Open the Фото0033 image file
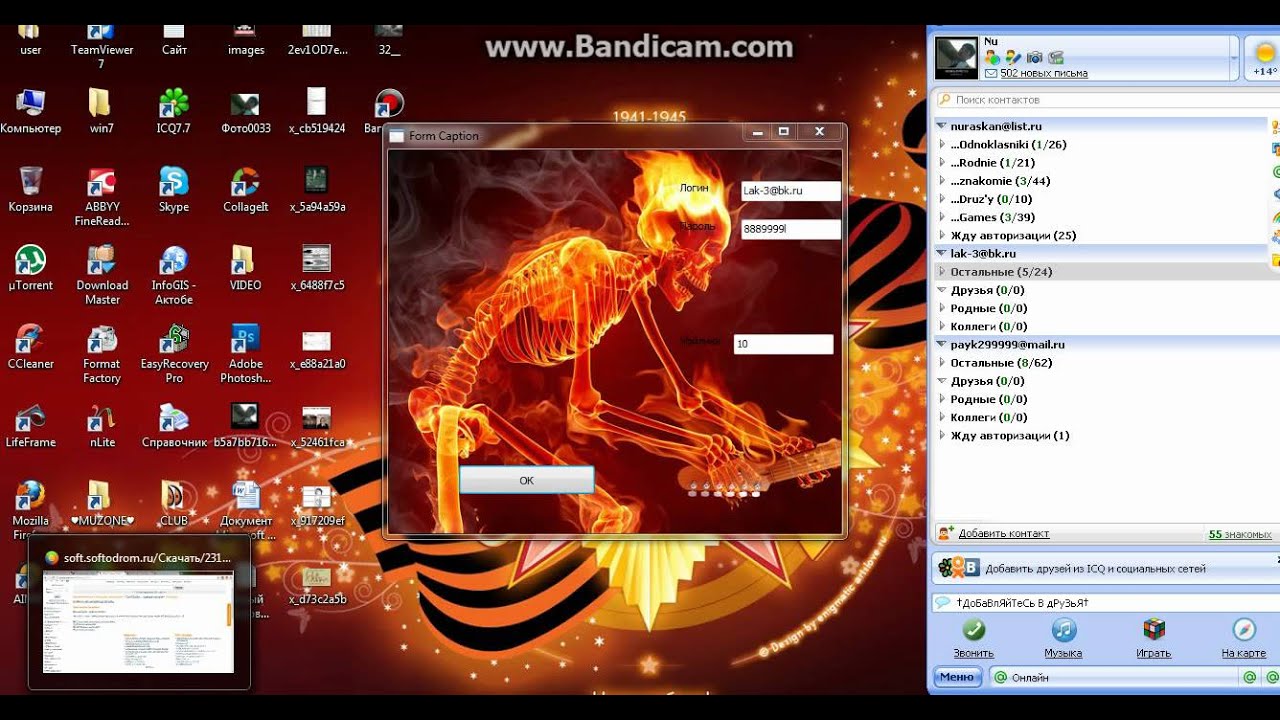1280x720 pixels. click(246, 110)
